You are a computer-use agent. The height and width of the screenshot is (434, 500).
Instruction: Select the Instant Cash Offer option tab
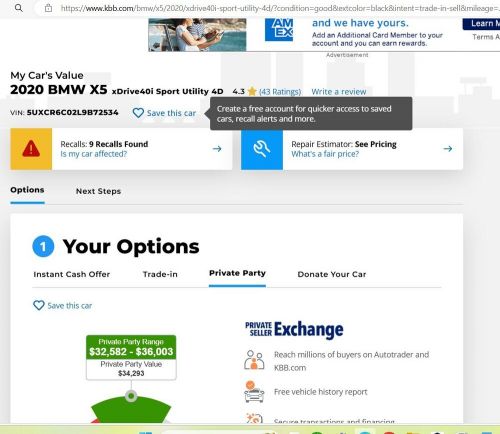(72, 274)
